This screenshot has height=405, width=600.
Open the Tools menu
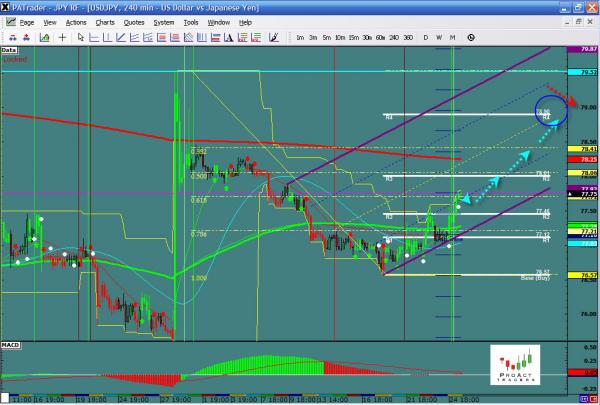[189, 21]
